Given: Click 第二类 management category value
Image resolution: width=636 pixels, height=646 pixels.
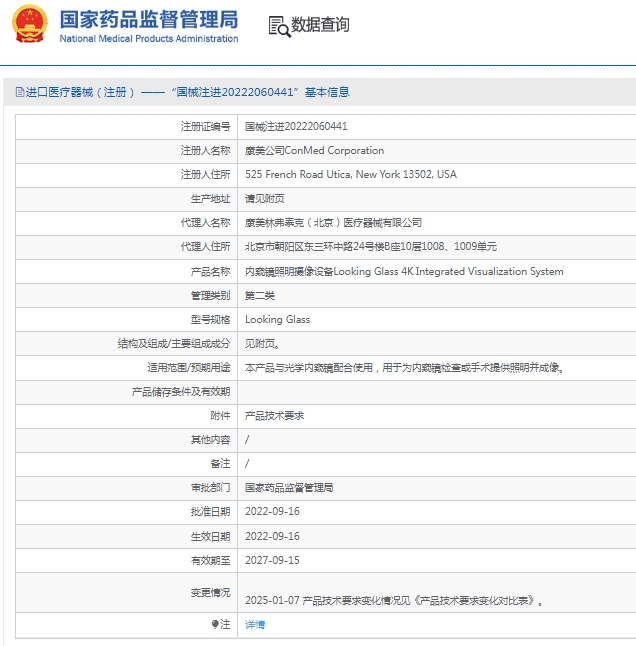Looking at the screenshot, I should point(260,295).
